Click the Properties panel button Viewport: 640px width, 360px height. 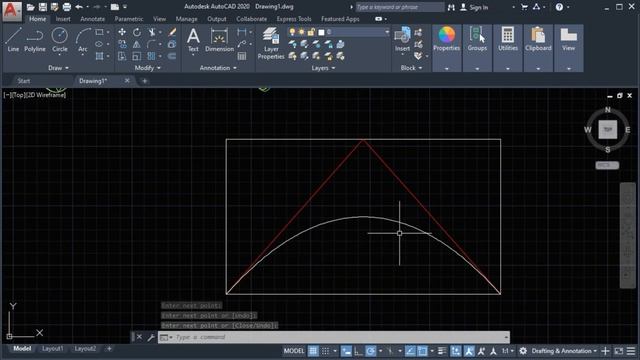[447, 48]
